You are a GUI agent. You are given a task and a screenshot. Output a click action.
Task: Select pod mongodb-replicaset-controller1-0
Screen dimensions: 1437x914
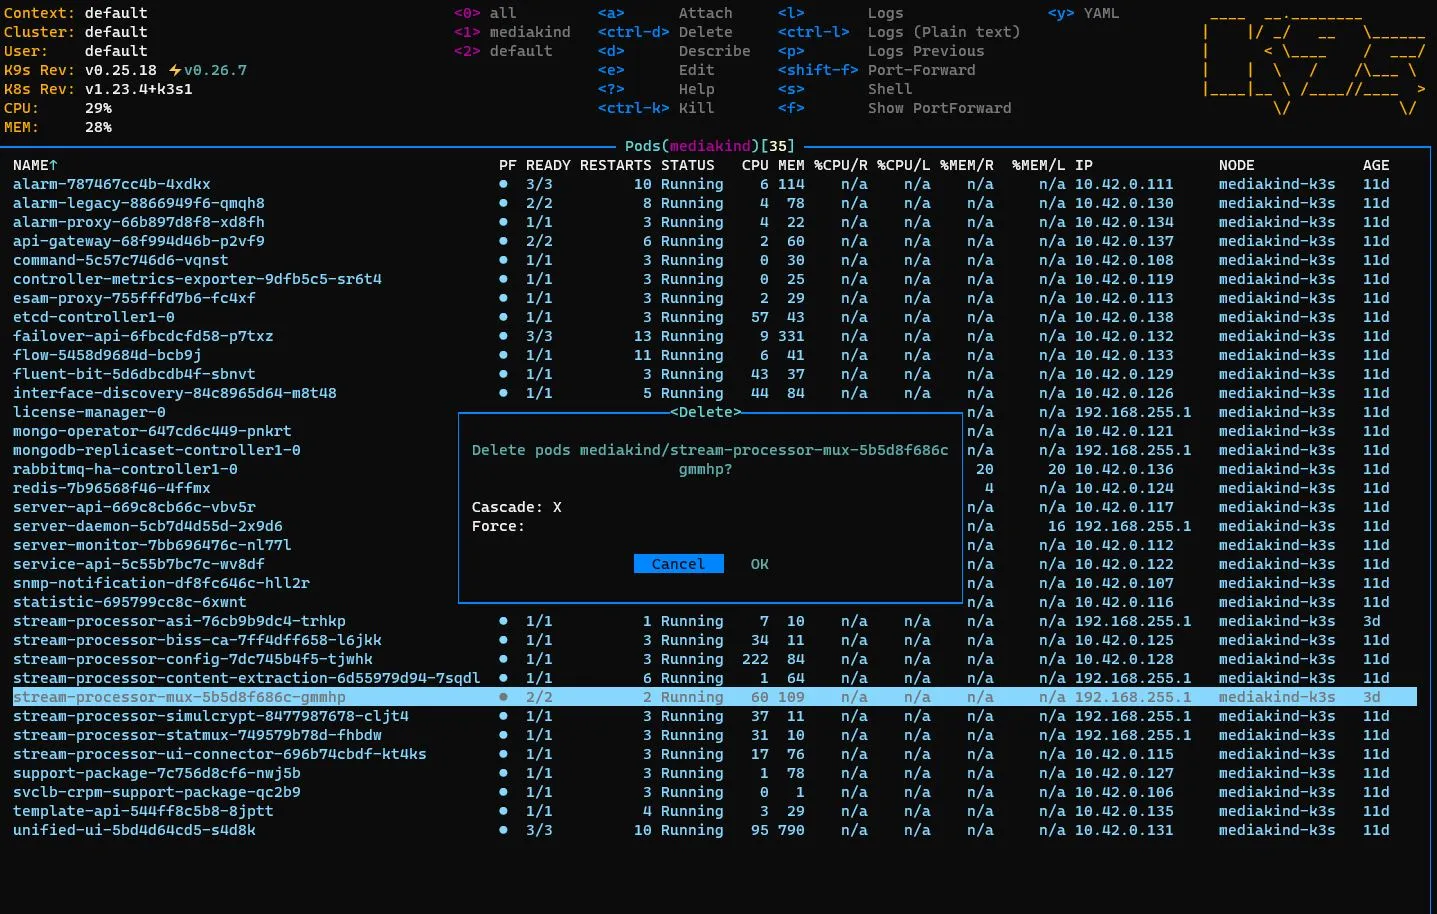pos(156,450)
